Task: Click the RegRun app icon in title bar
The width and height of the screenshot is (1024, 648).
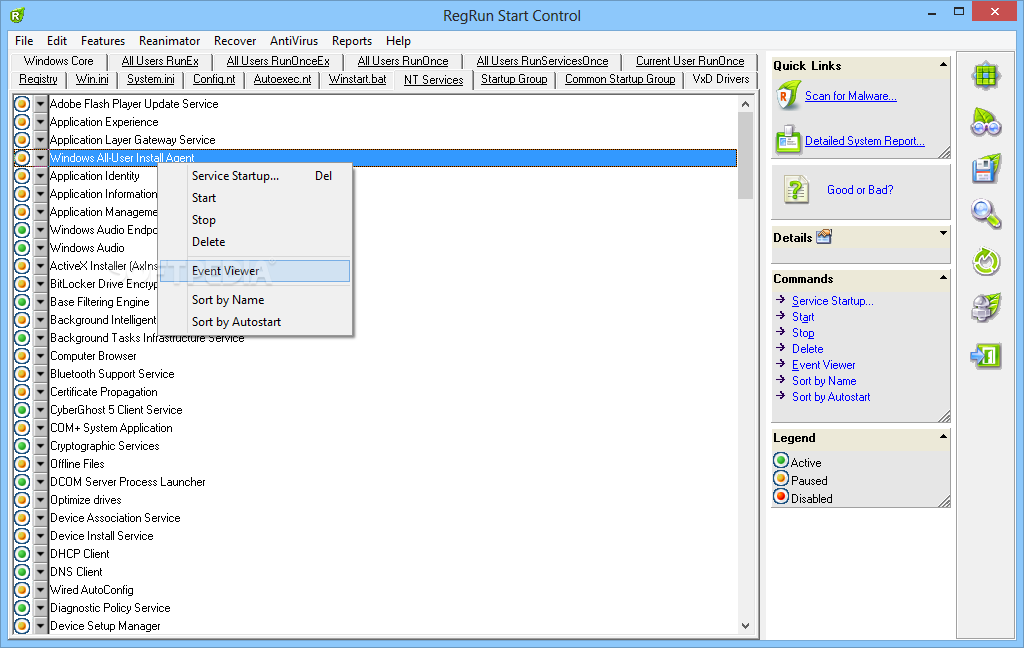Action: [18, 14]
